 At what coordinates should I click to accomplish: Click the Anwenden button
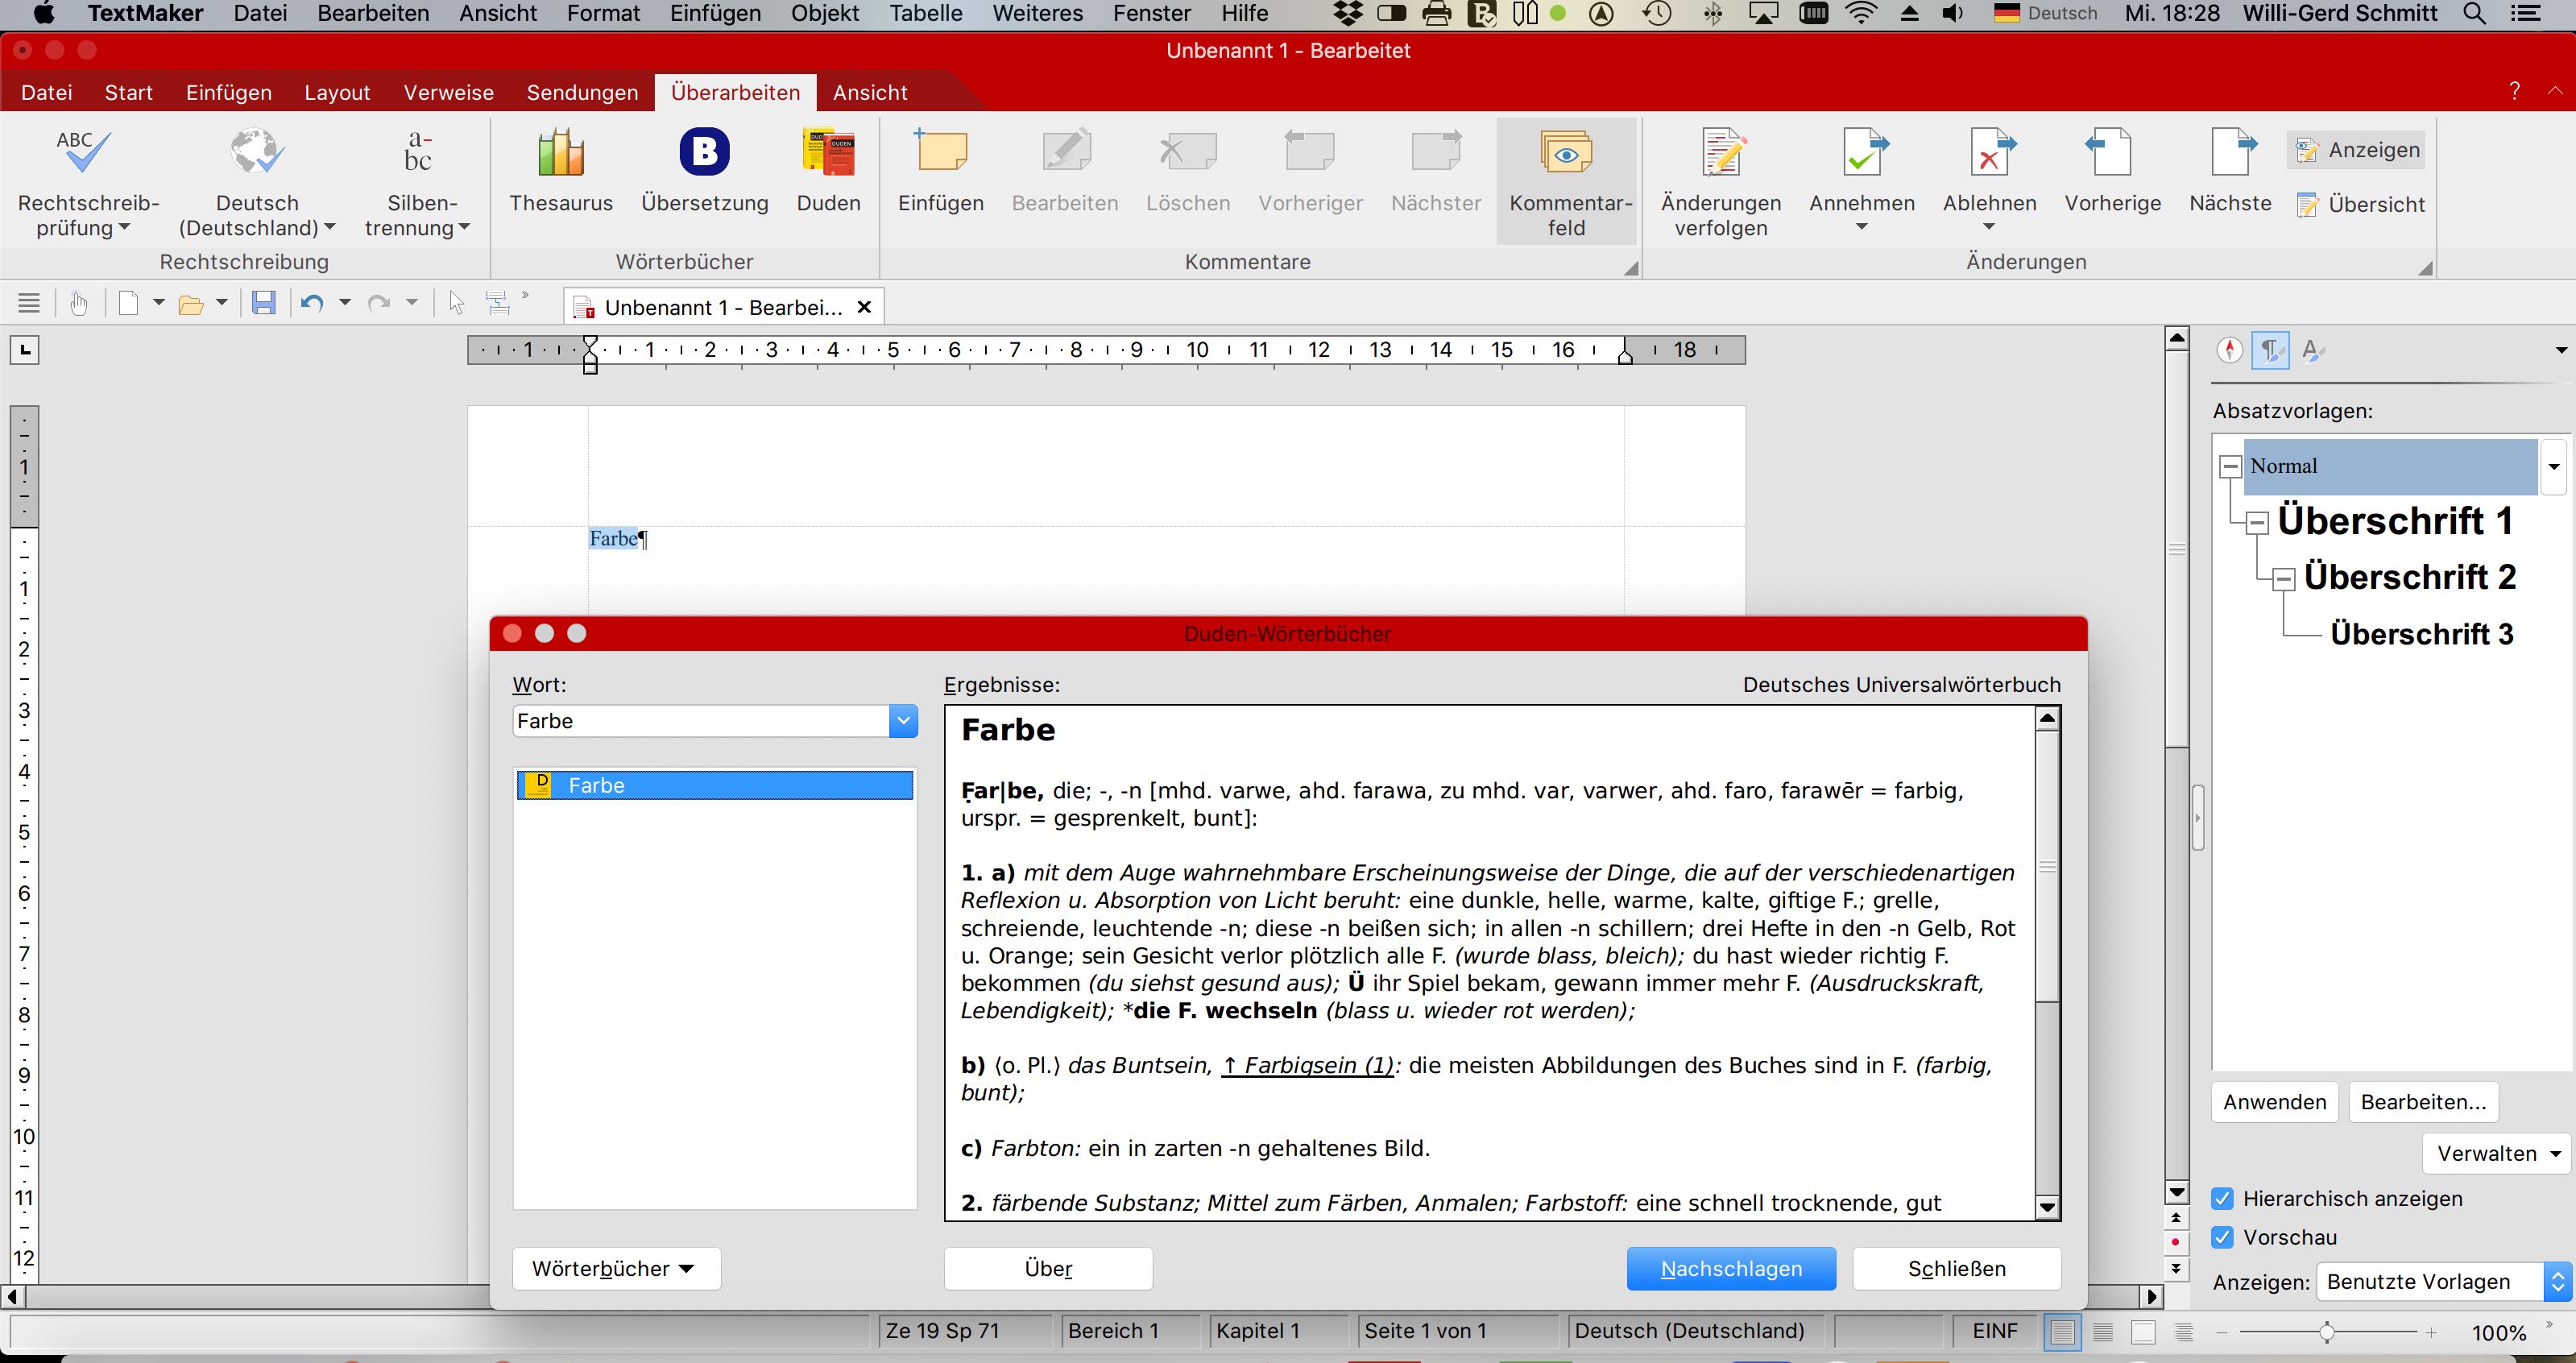2274,1101
